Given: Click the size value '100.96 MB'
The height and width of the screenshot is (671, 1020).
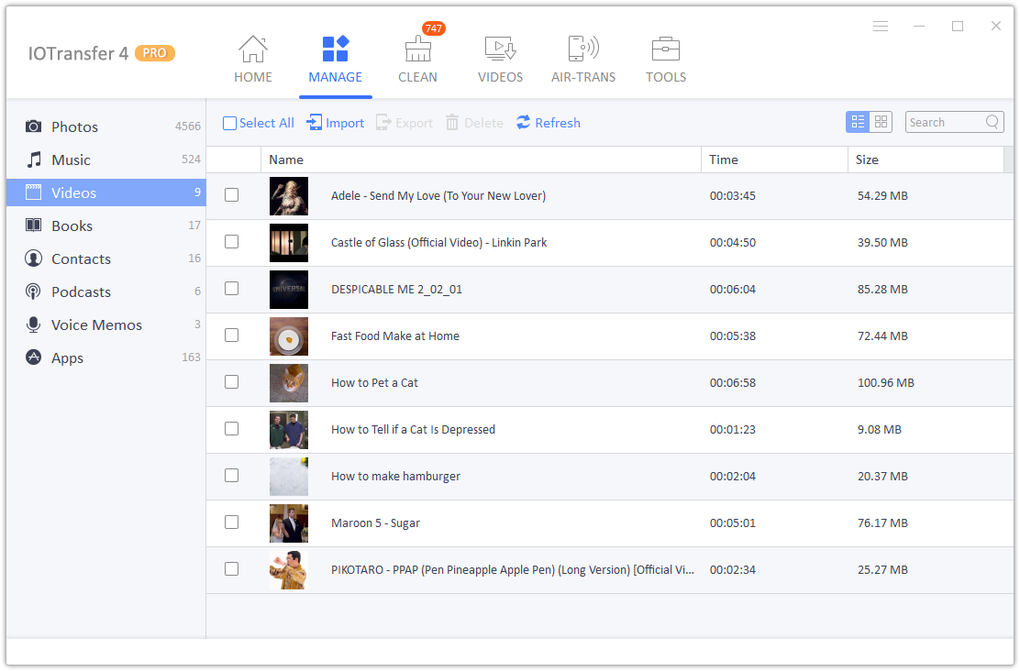Looking at the screenshot, I should click(885, 383).
